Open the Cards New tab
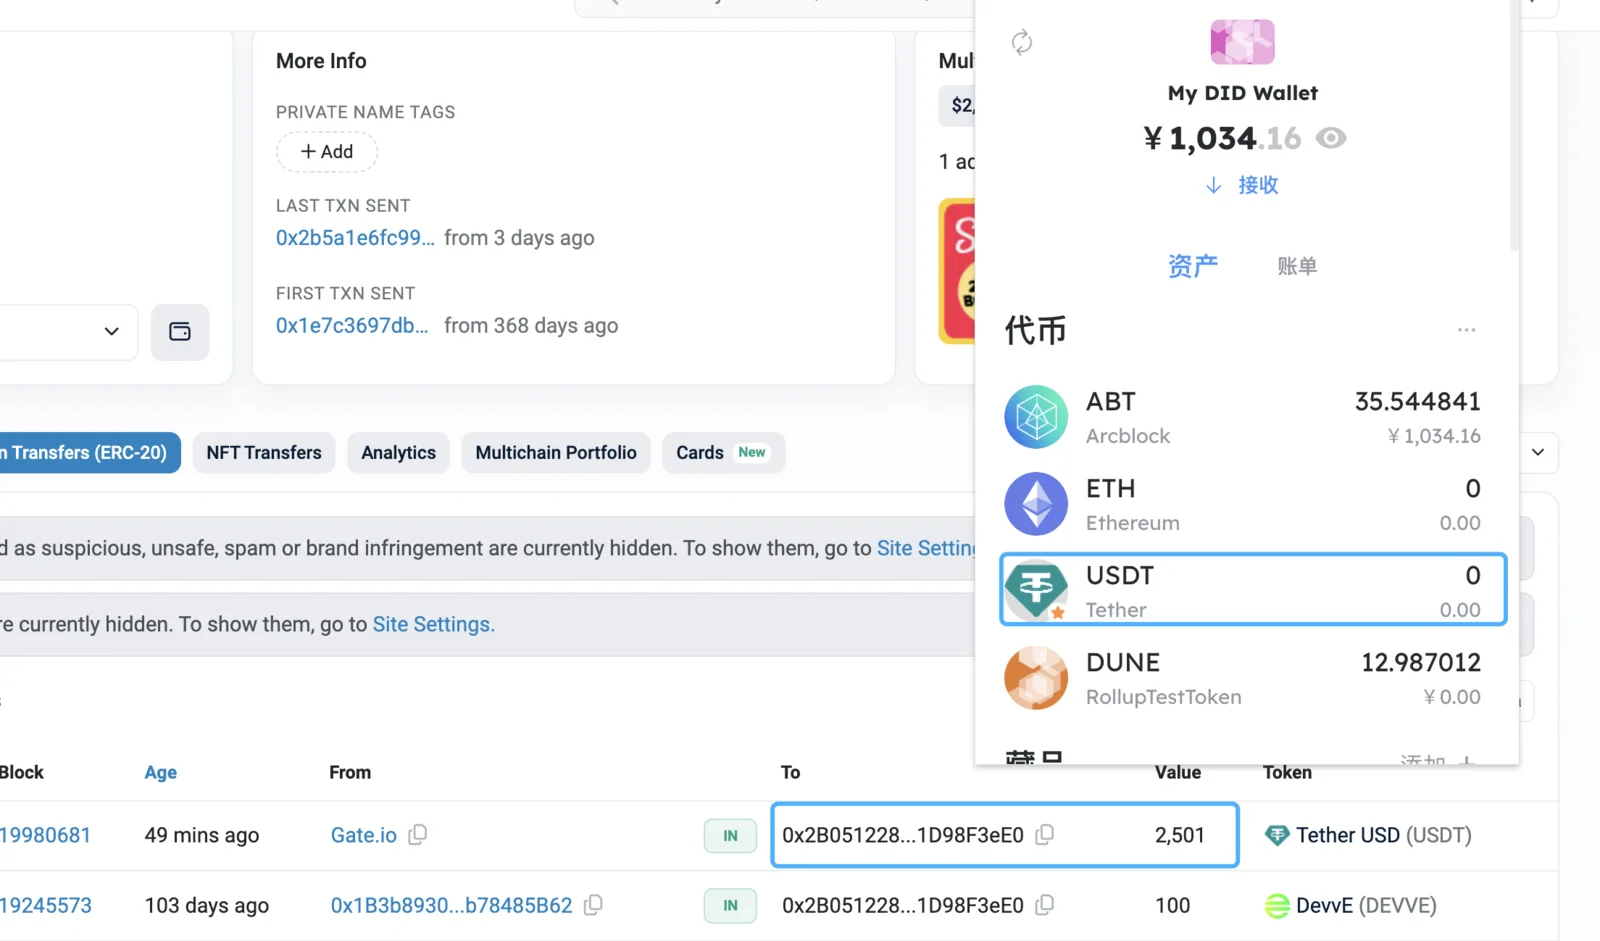 click(x=723, y=453)
